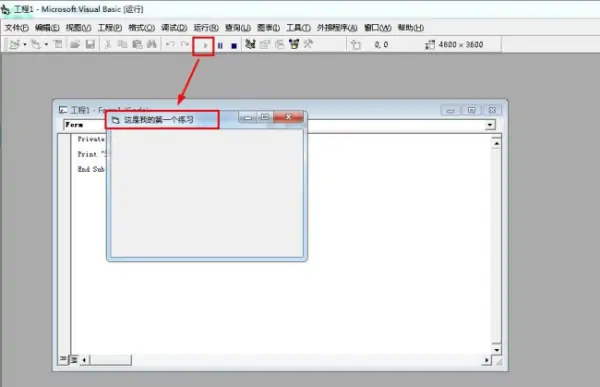Maximize the Form1 code window
The height and width of the screenshot is (387, 600).
click(471, 111)
